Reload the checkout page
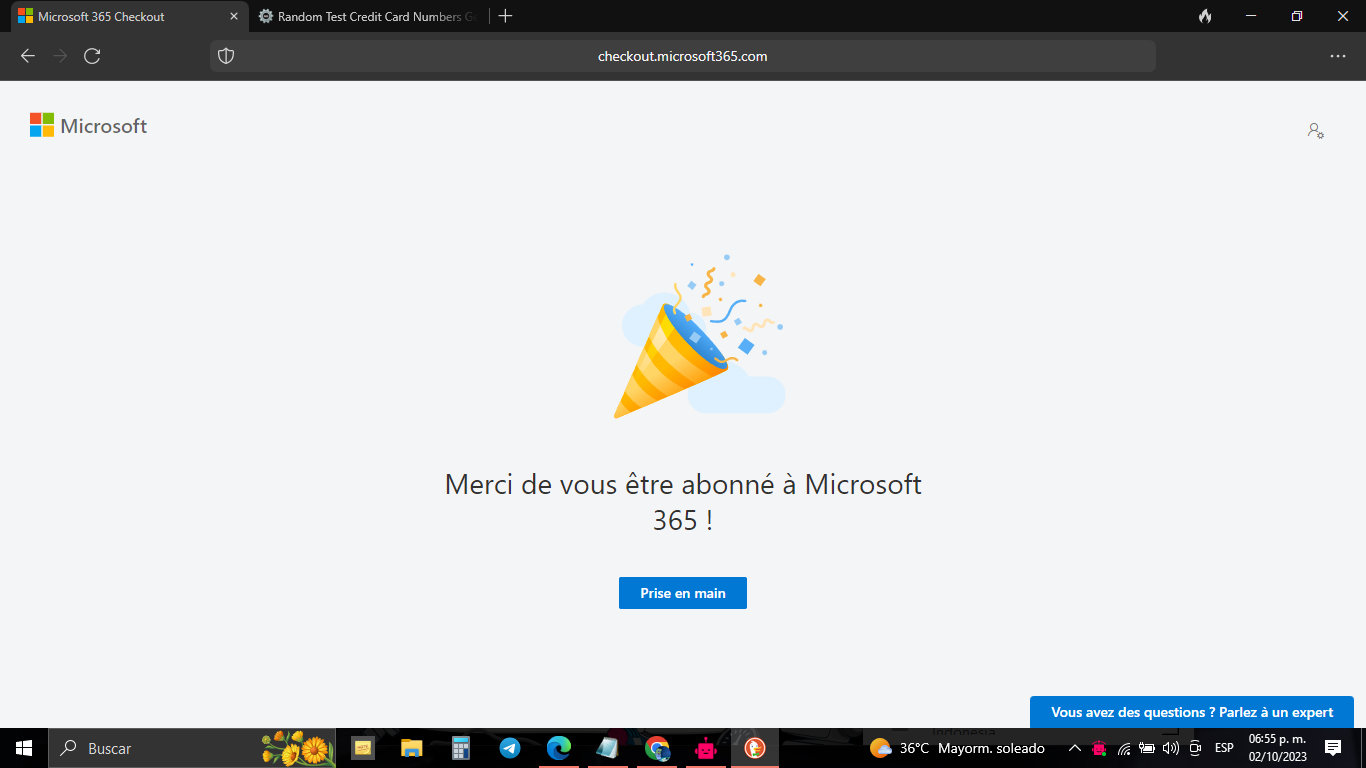The width and height of the screenshot is (1366, 768). click(92, 56)
